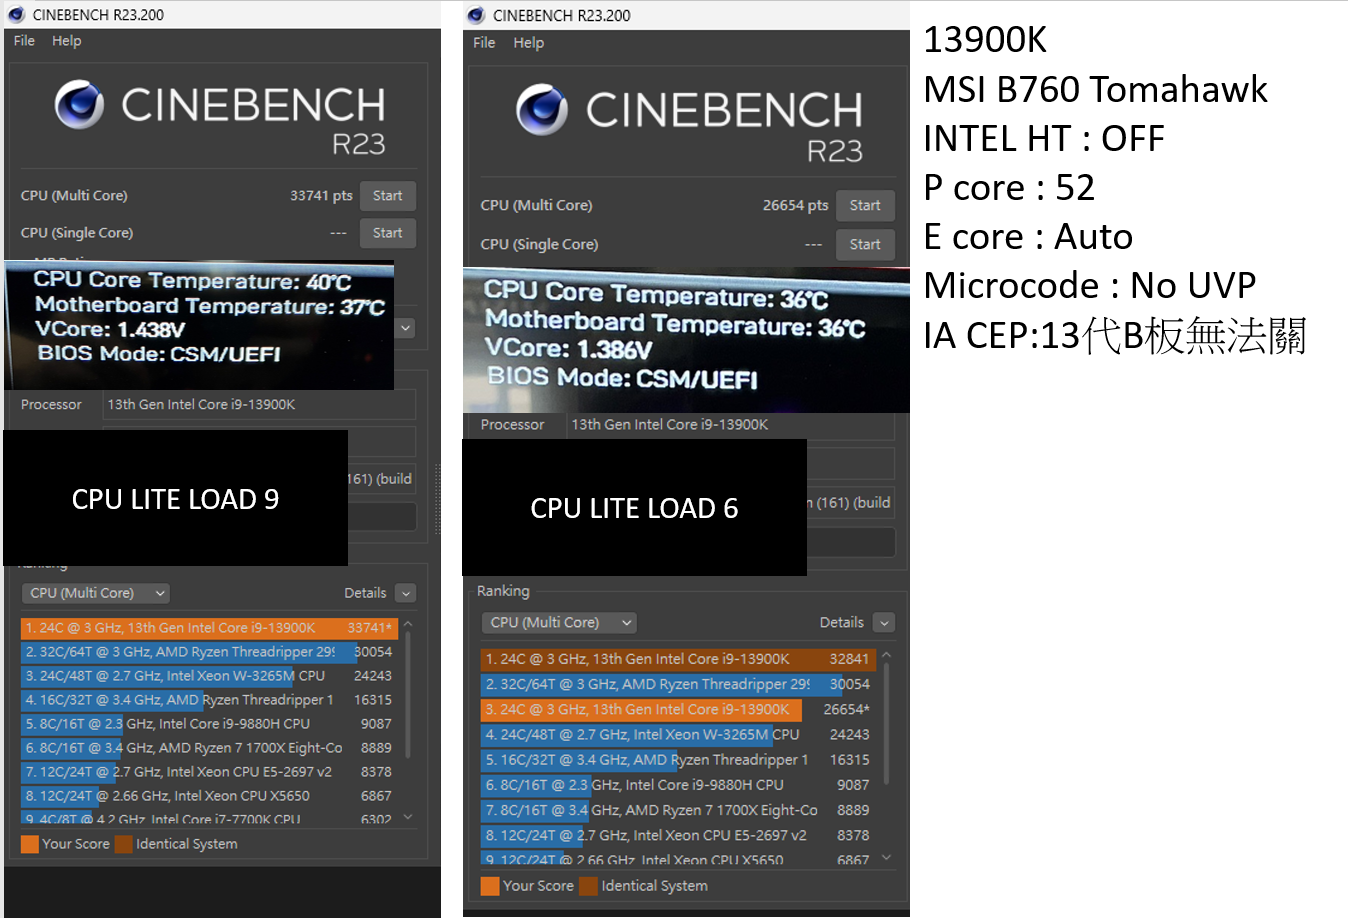Open CPU (Multi Core) ranking dropdown in left window
The height and width of the screenshot is (918, 1348).
pyautogui.click(x=95, y=593)
